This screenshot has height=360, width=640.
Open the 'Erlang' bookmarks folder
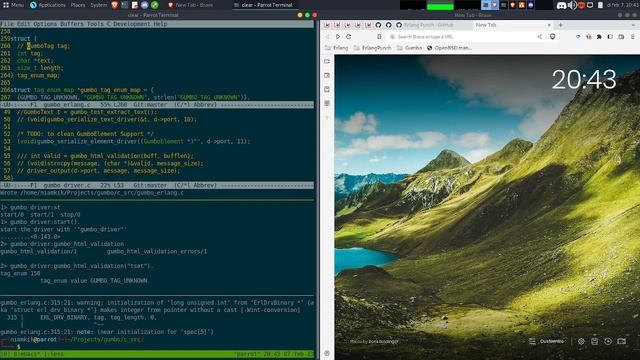(x=336, y=48)
